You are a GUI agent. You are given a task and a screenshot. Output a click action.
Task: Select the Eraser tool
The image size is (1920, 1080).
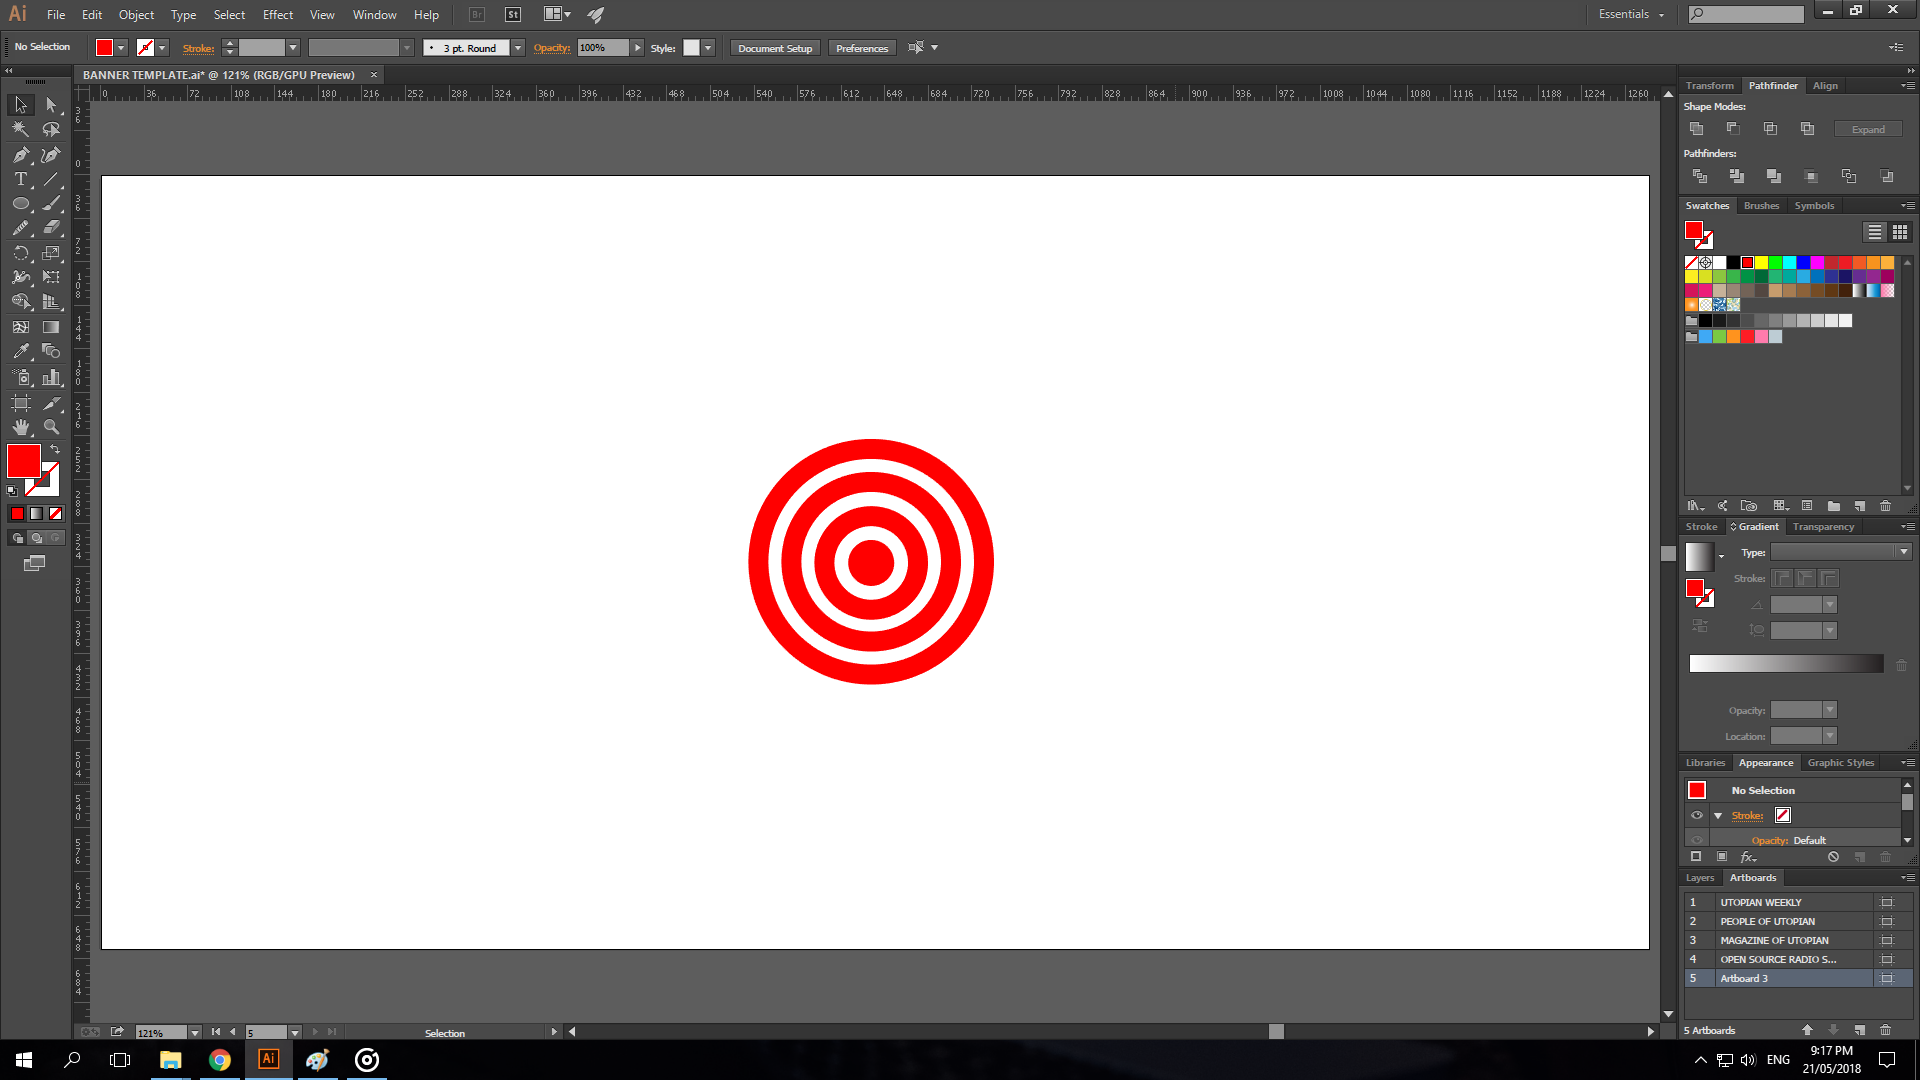pyautogui.click(x=51, y=228)
